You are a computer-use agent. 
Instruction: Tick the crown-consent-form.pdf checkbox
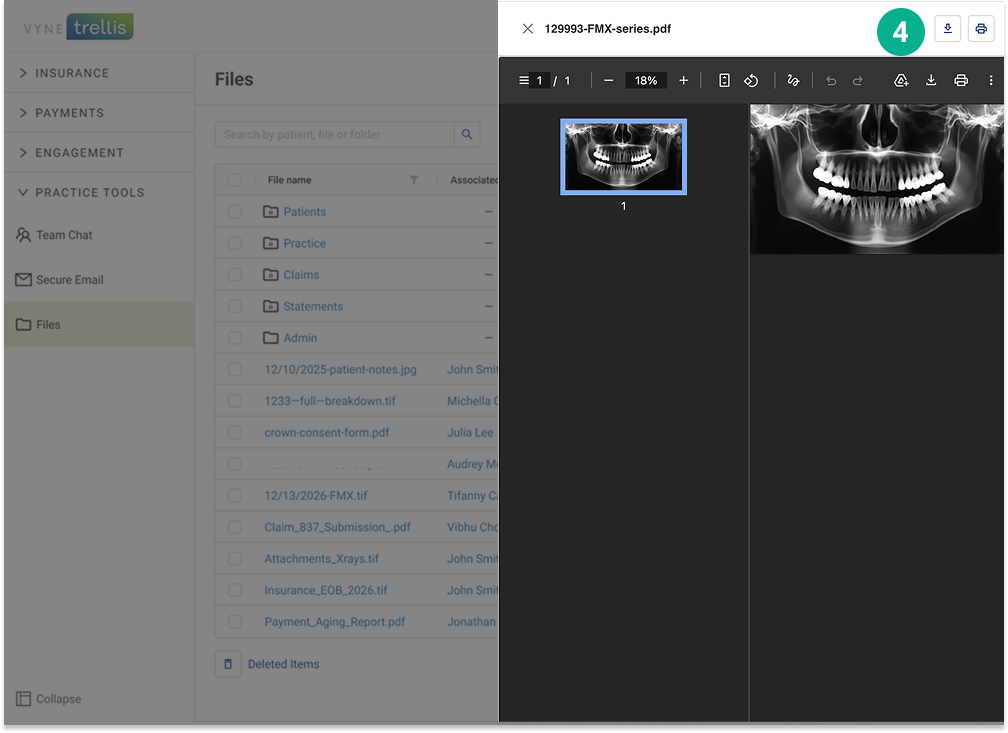[x=234, y=433]
